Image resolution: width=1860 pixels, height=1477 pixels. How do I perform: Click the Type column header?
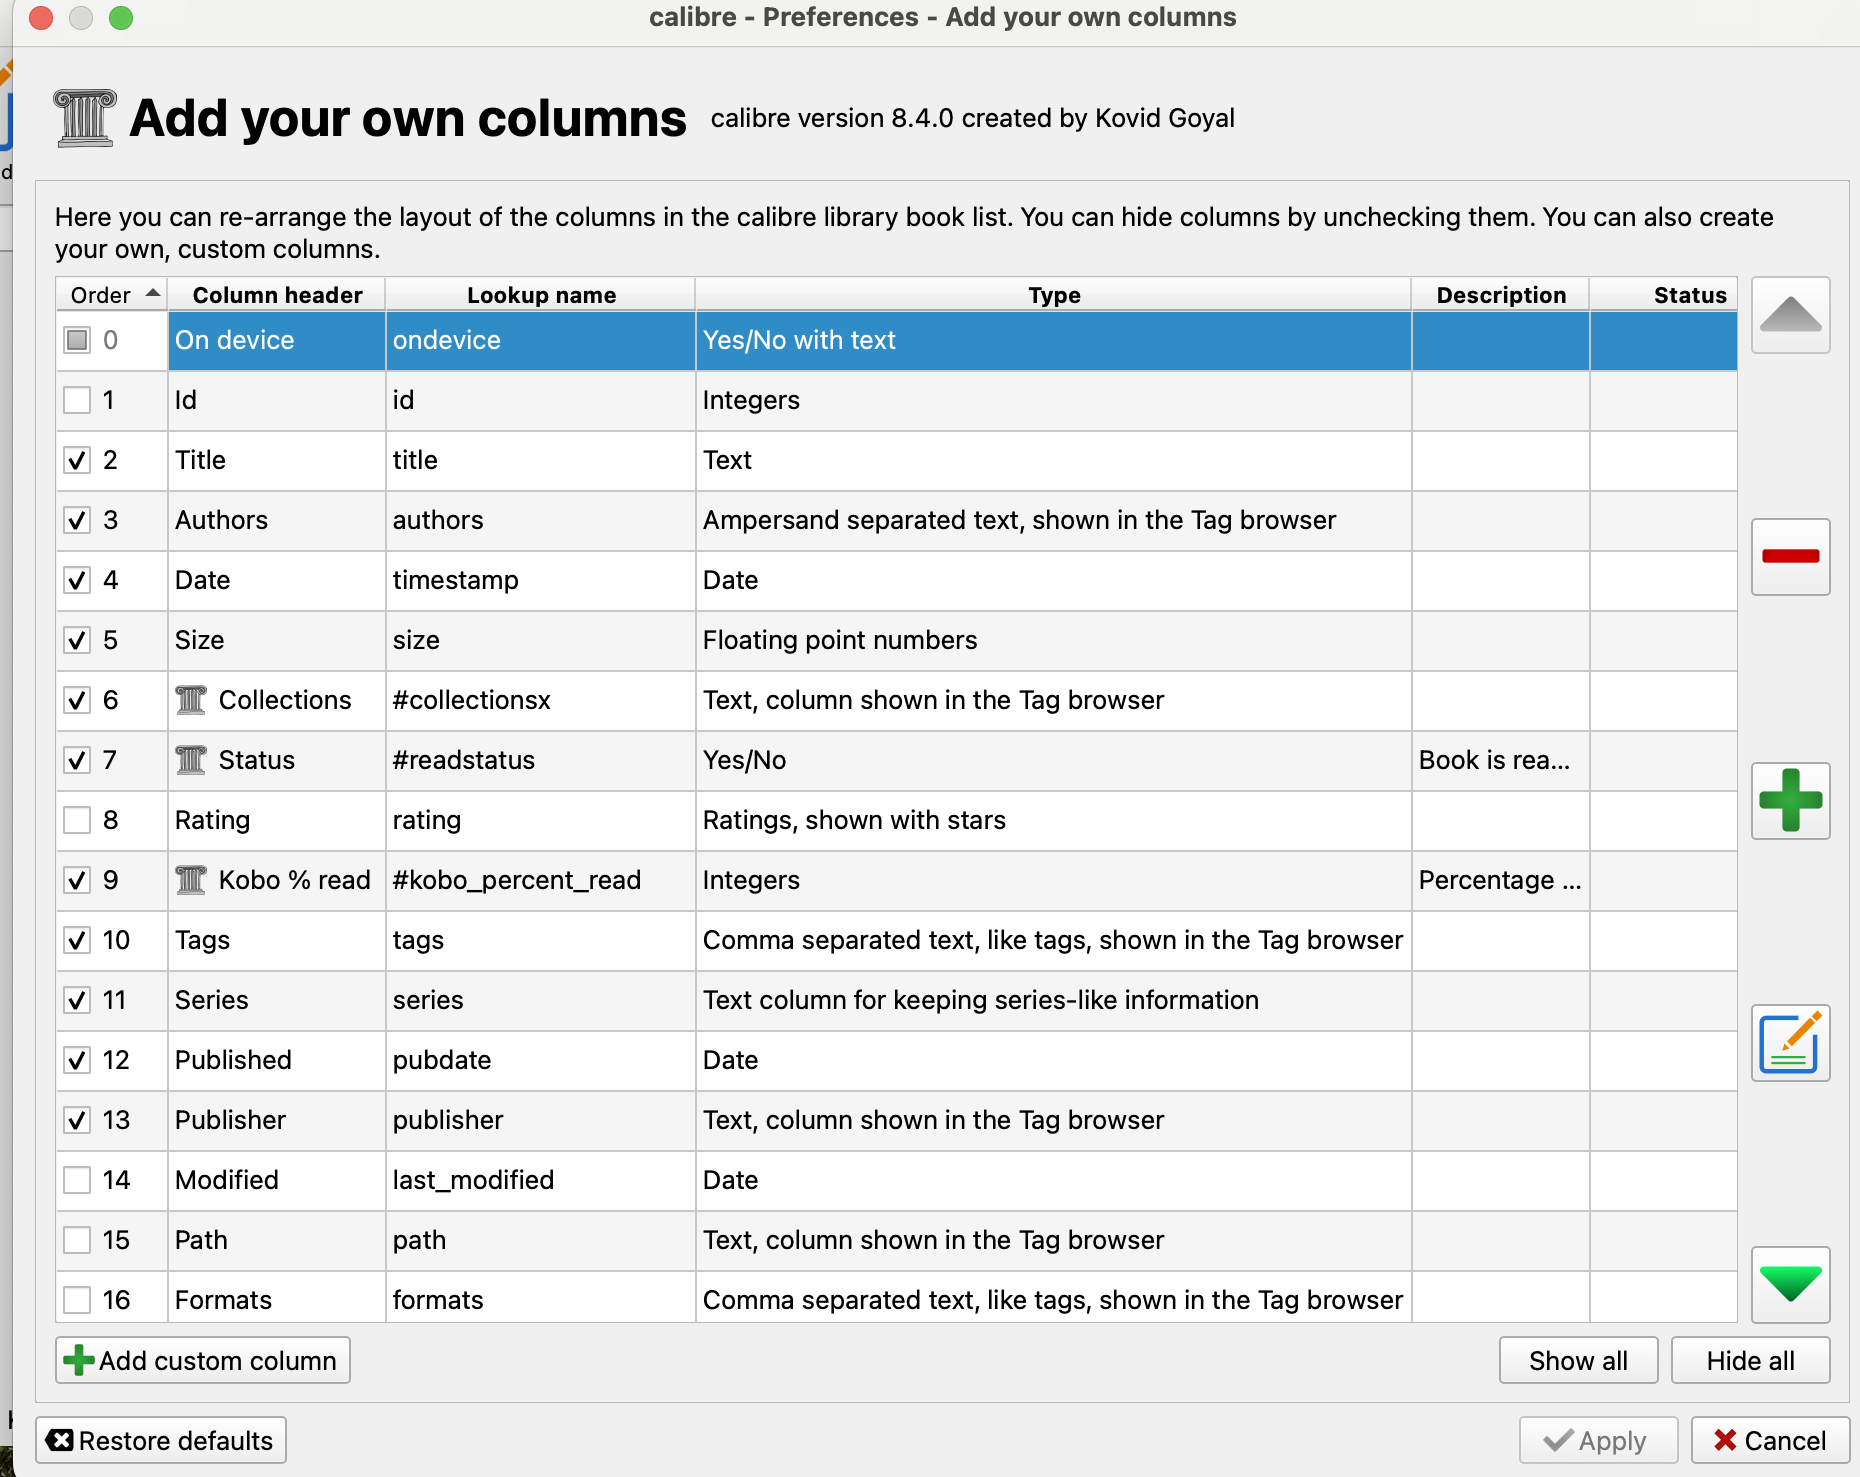click(1054, 295)
